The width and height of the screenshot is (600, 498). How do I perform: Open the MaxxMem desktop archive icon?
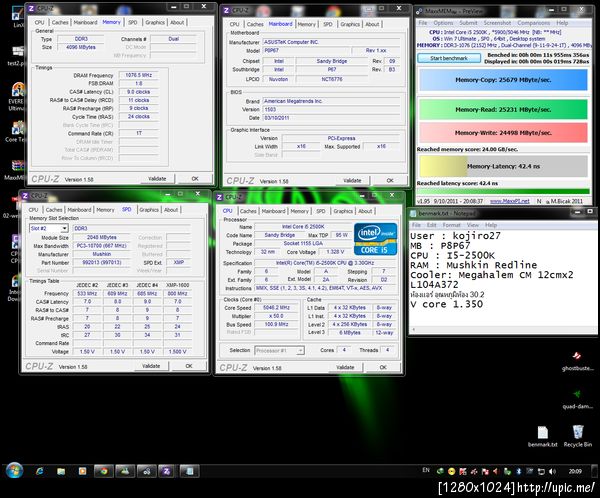pyautogui.click(x=17, y=170)
